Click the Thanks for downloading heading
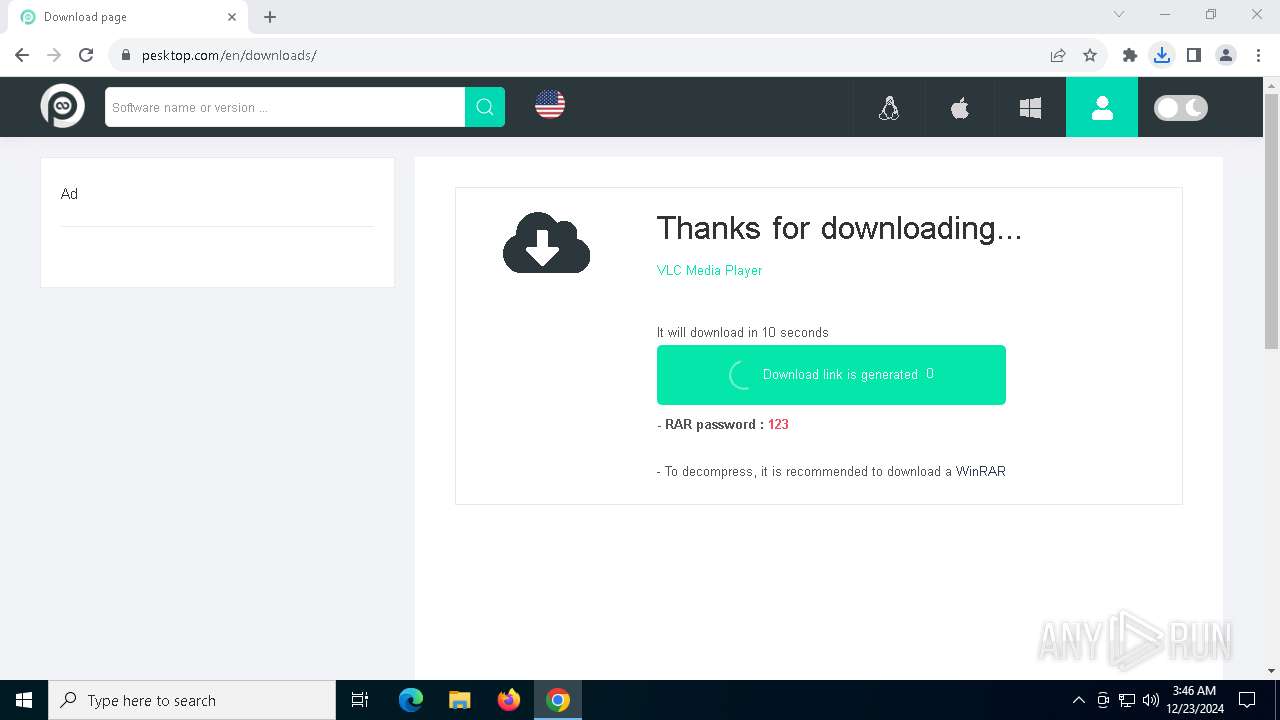The width and height of the screenshot is (1280, 720). point(839,228)
